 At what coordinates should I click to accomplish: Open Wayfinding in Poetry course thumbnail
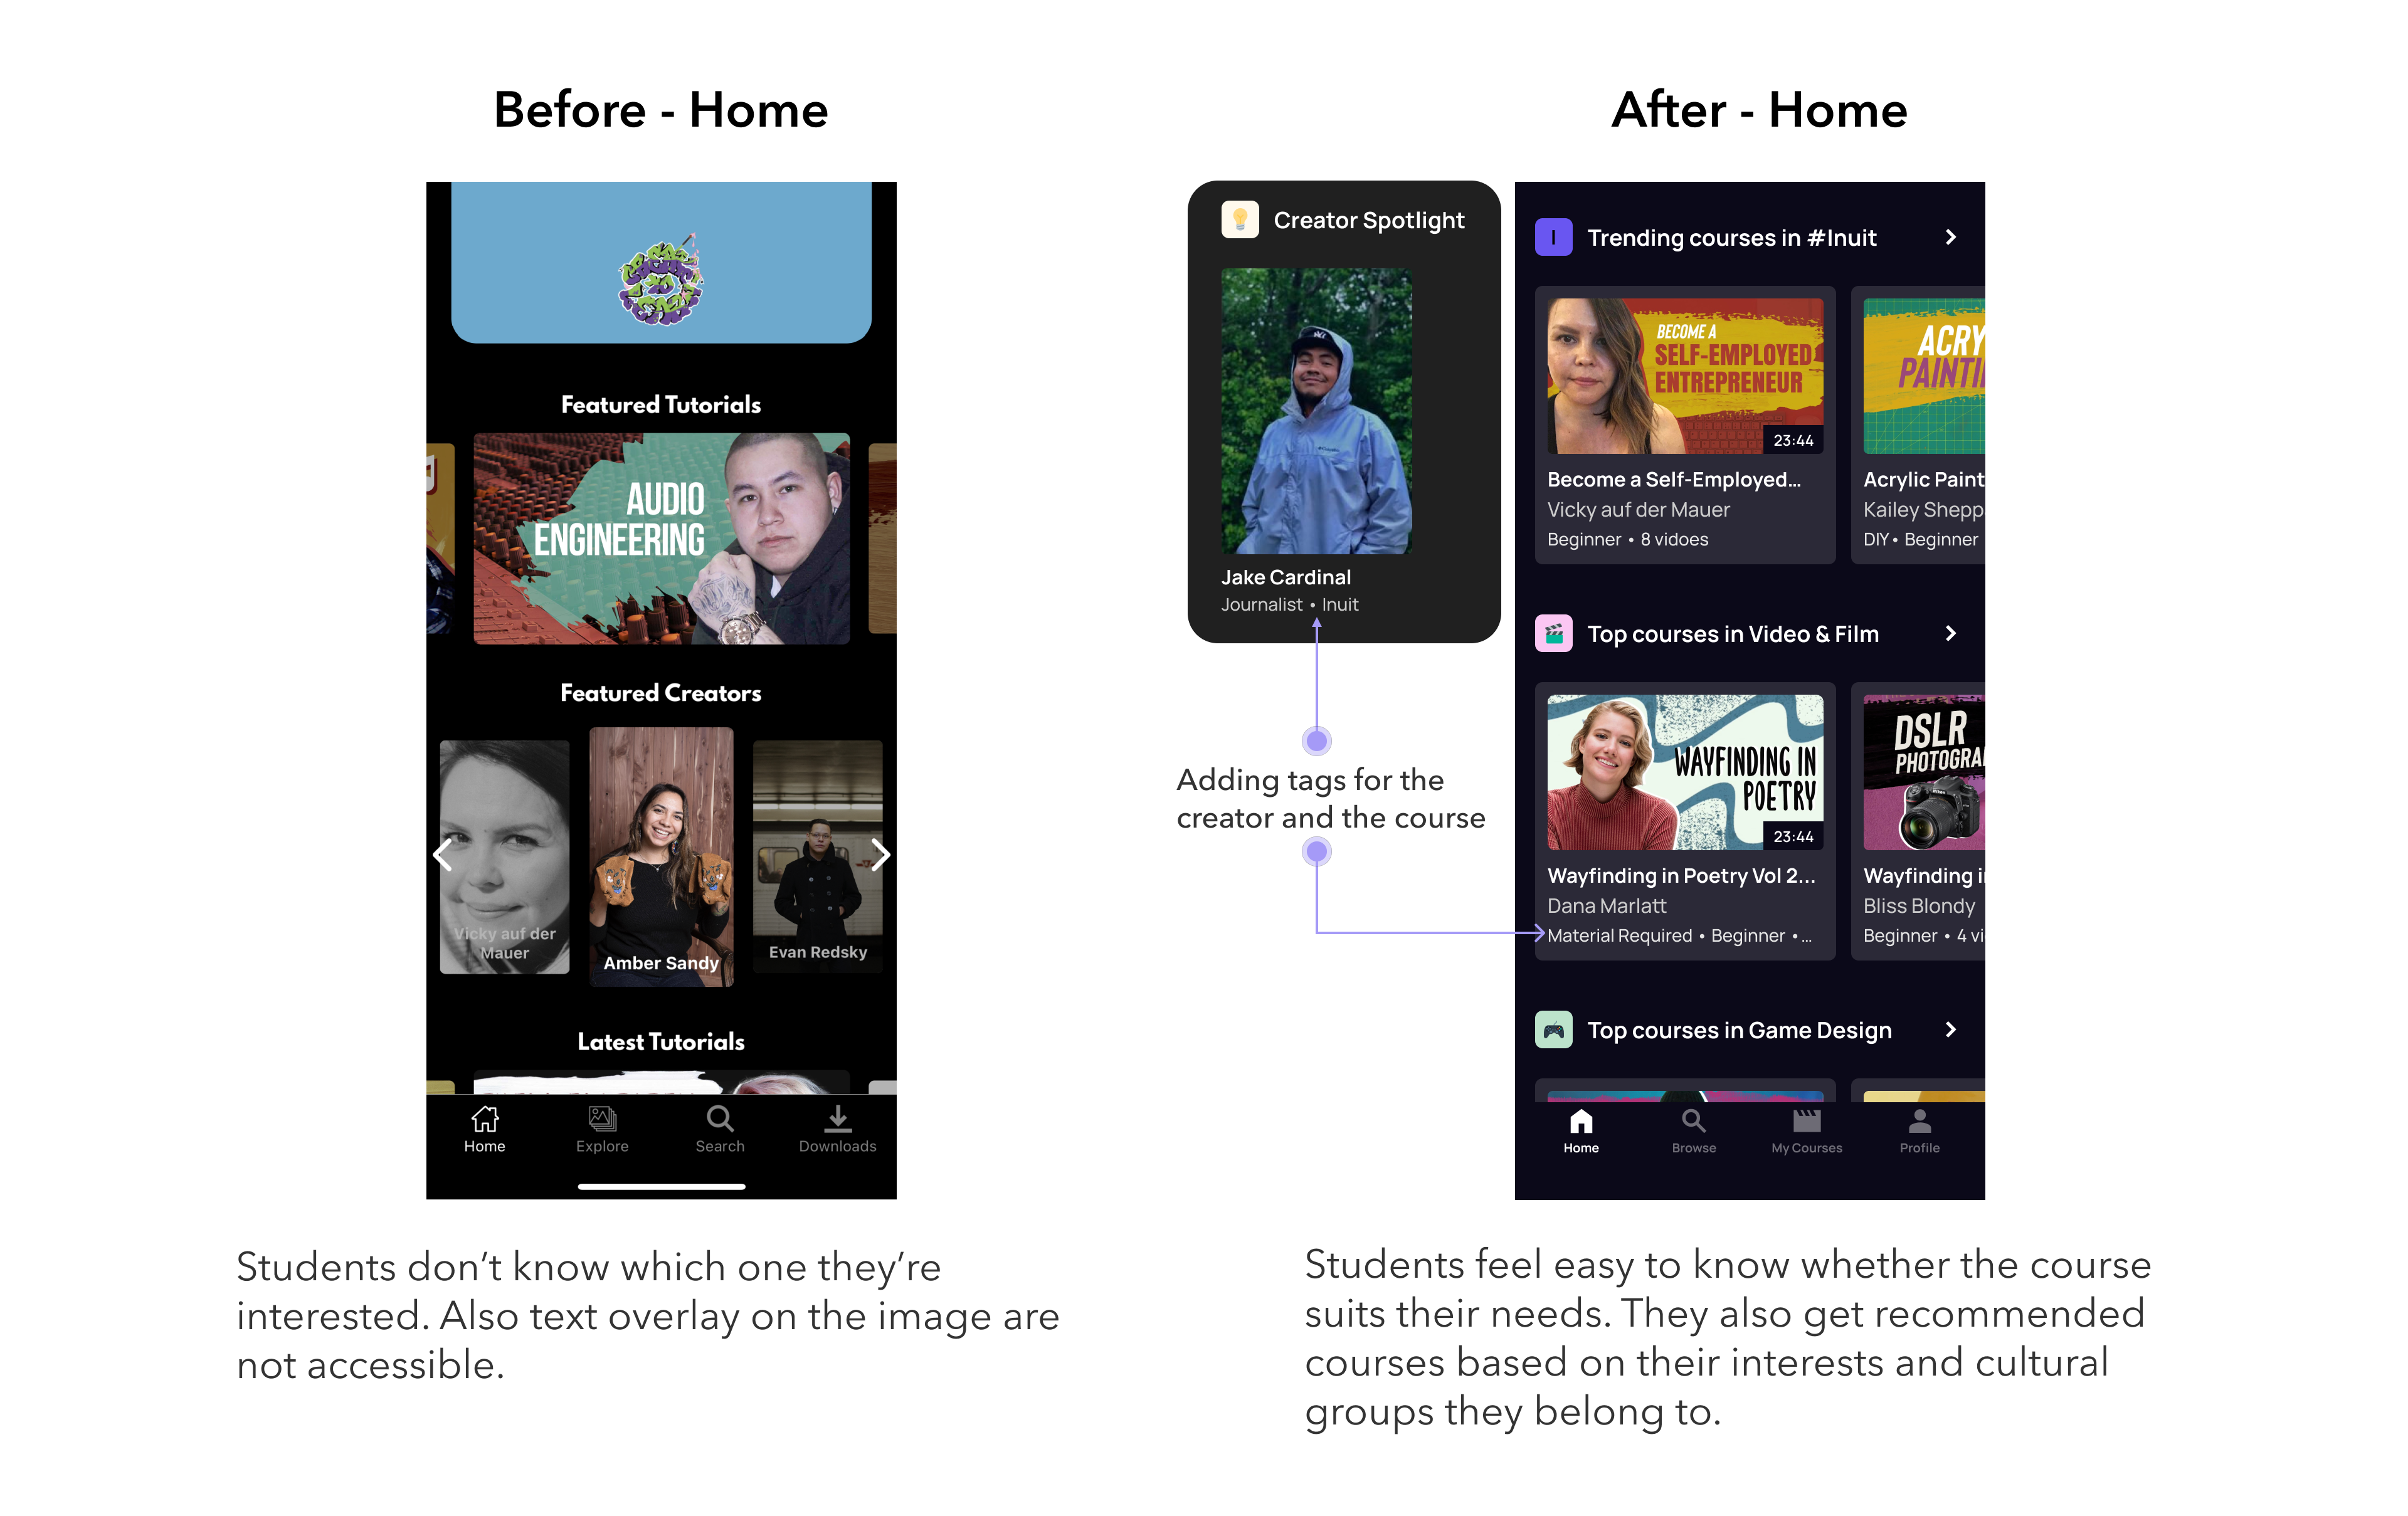(x=1685, y=773)
